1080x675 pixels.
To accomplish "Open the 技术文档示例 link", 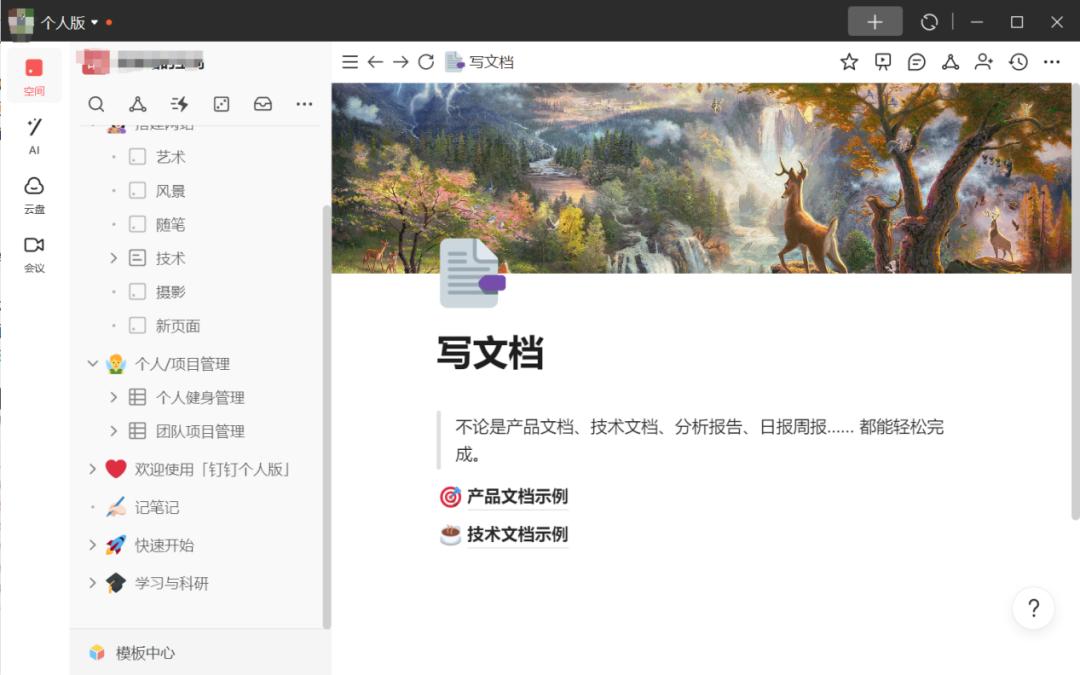I will pyautogui.click(x=517, y=534).
